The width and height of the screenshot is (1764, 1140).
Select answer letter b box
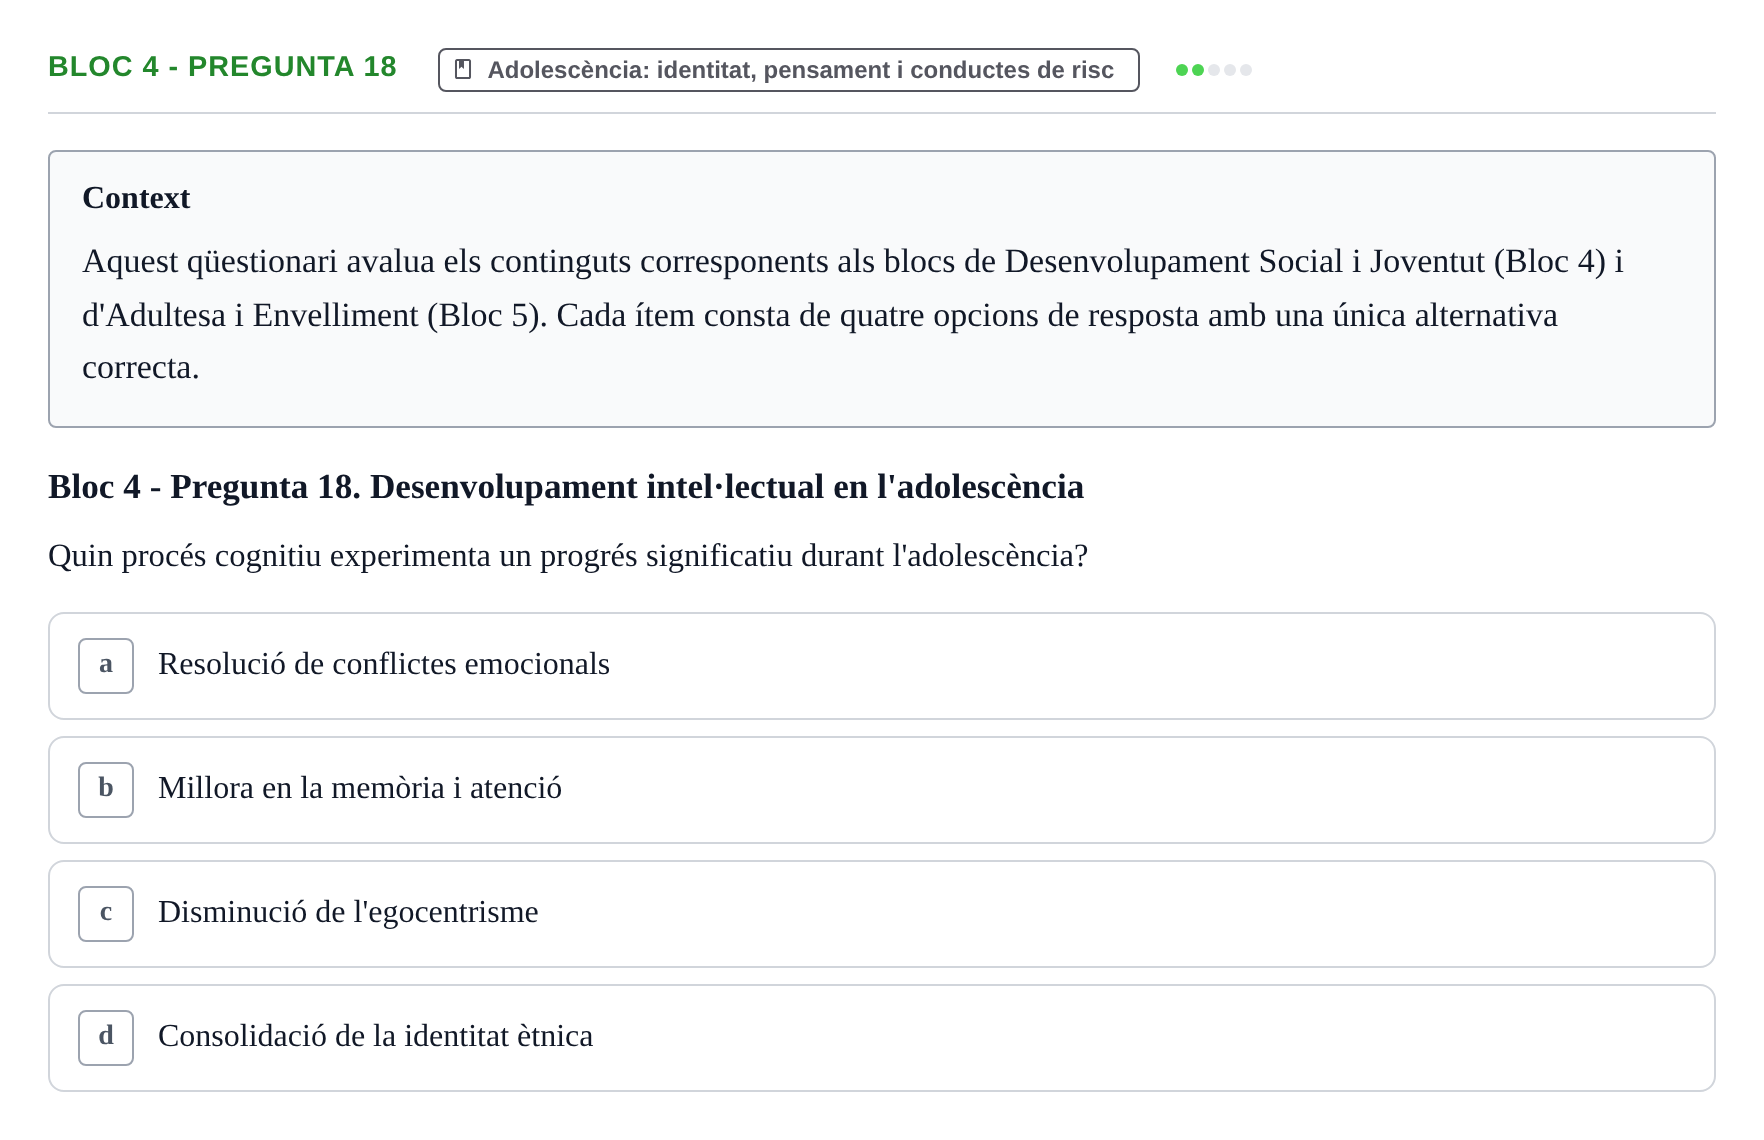pyautogui.click(x=106, y=790)
